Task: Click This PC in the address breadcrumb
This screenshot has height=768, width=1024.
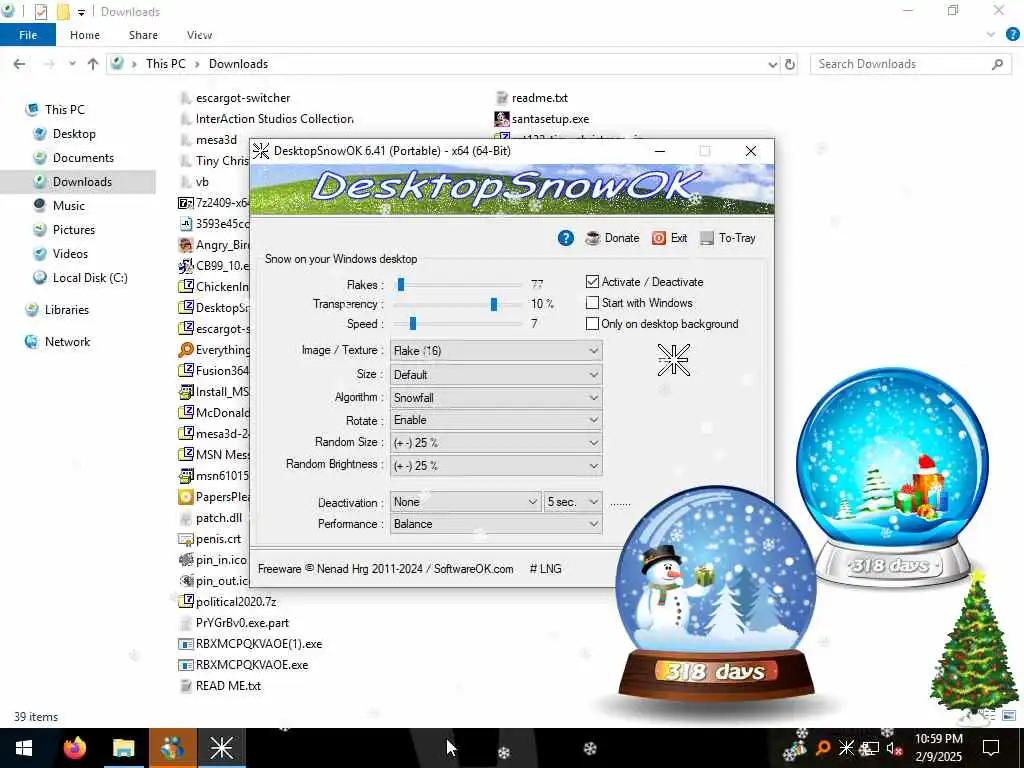Action: pos(165,64)
